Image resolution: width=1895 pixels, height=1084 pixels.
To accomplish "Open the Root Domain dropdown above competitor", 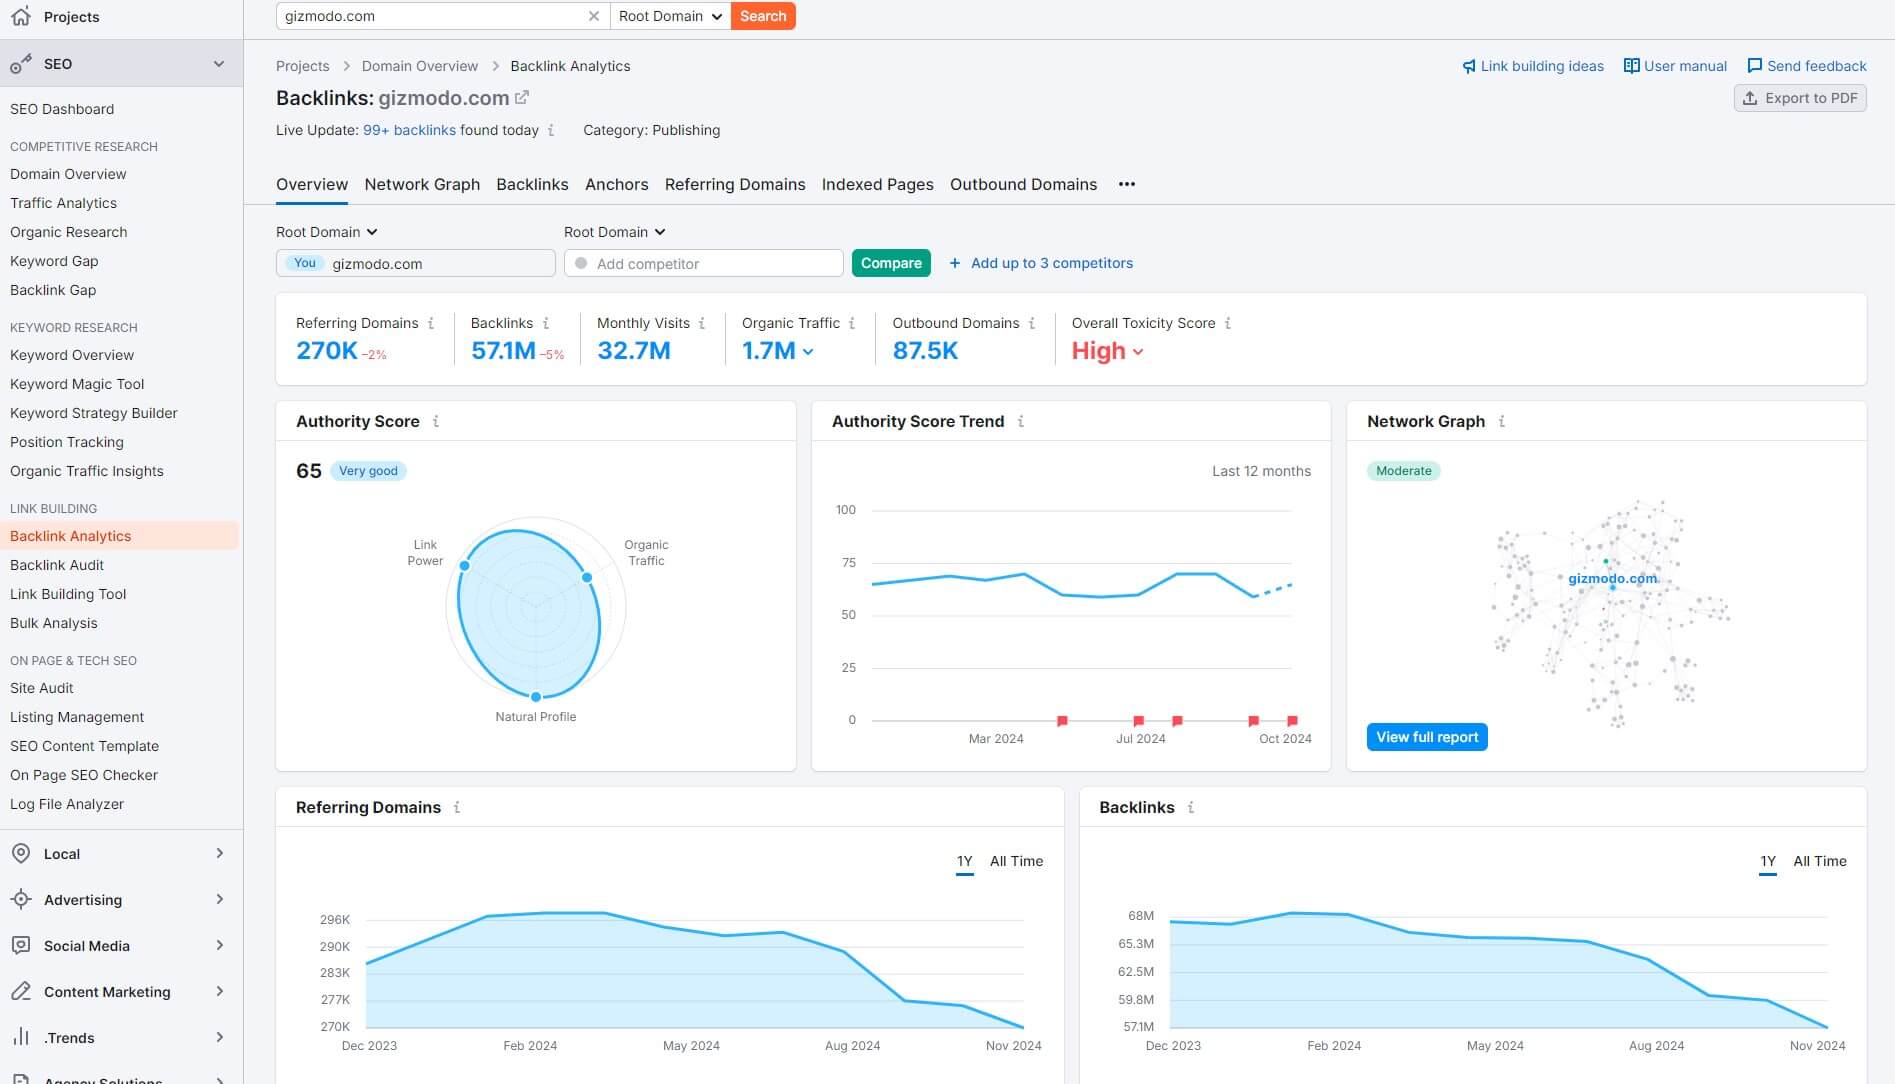I will [x=615, y=232].
